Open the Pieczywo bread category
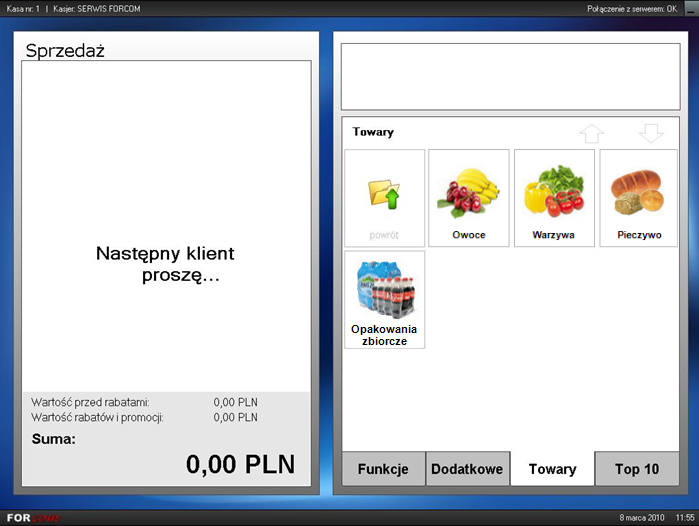Screen dimensions: 699x526 tap(638, 198)
